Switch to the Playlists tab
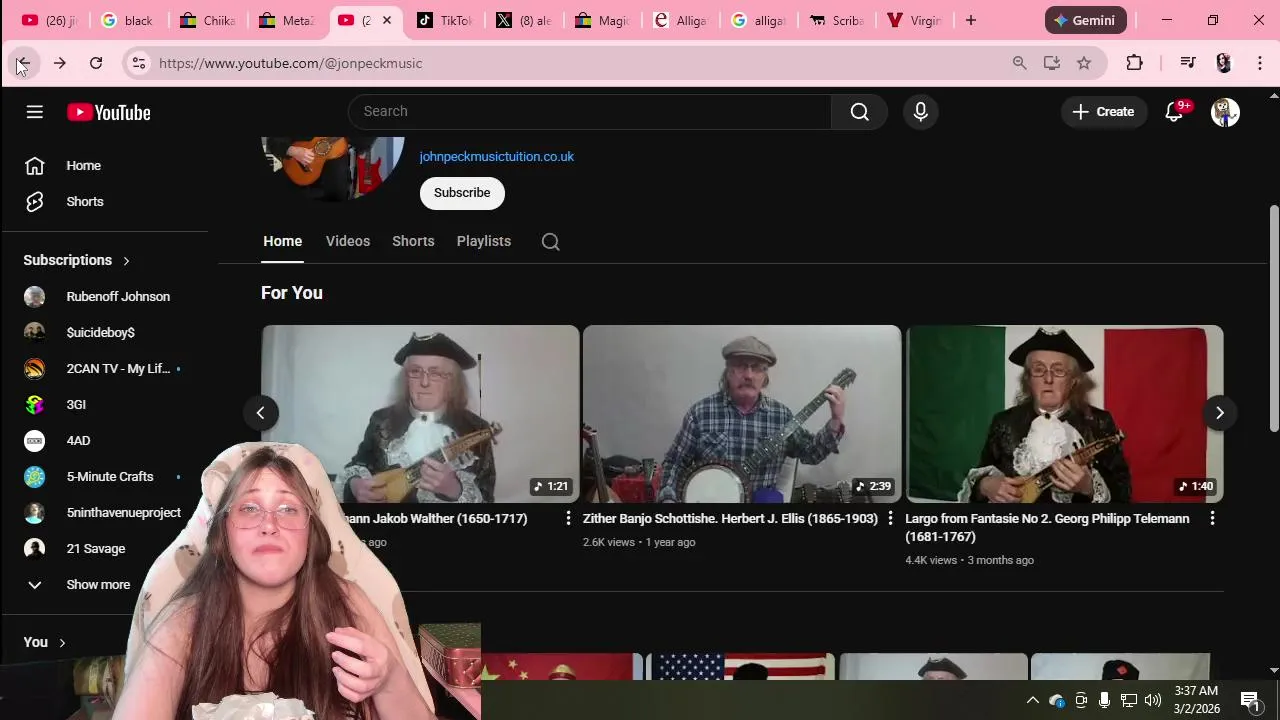The height and width of the screenshot is (720, 1280). [x=484, y=241]
